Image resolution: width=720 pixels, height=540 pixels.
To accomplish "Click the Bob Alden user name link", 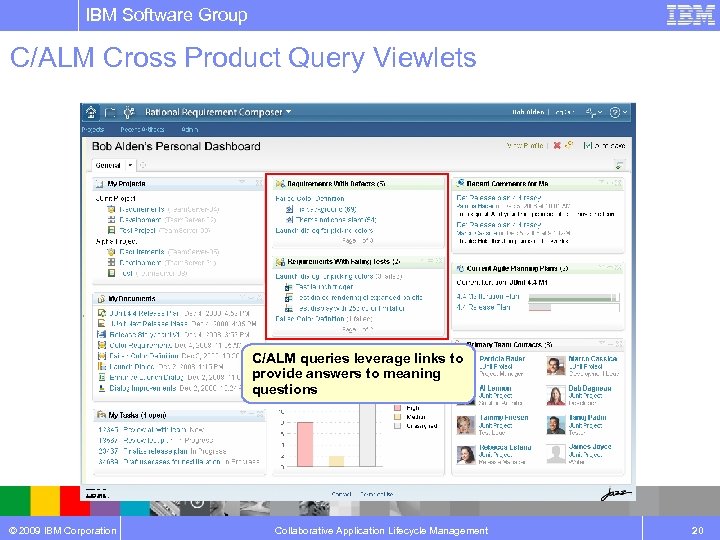I will coord(528,112).
